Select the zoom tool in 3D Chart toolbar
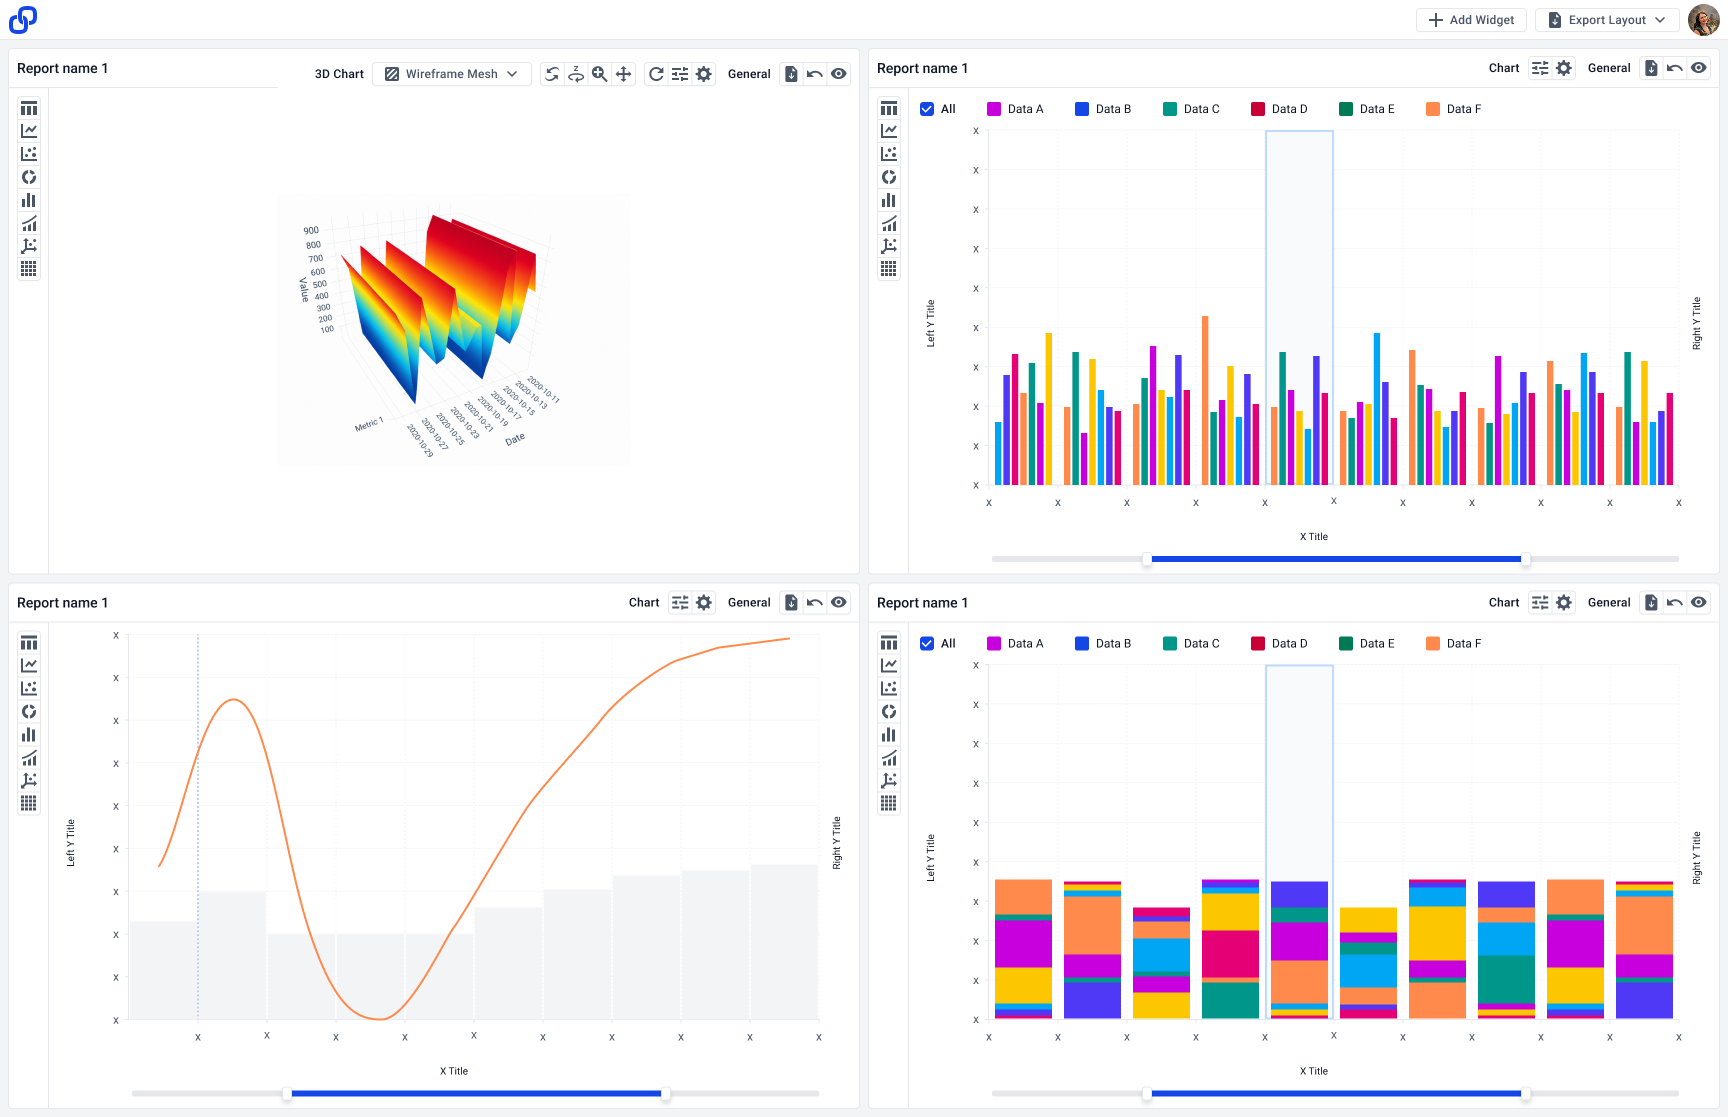The image size is (1728, 1117). pyautogui.click(x=600, y=74)
